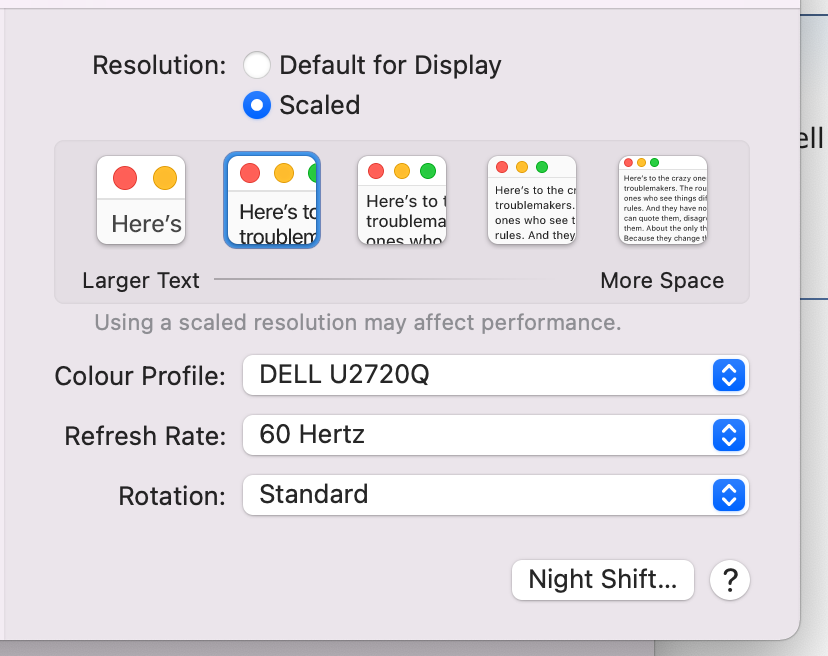Click the Colour Profile label text
The image size is (828, 656).
click(x=140, y=376)
